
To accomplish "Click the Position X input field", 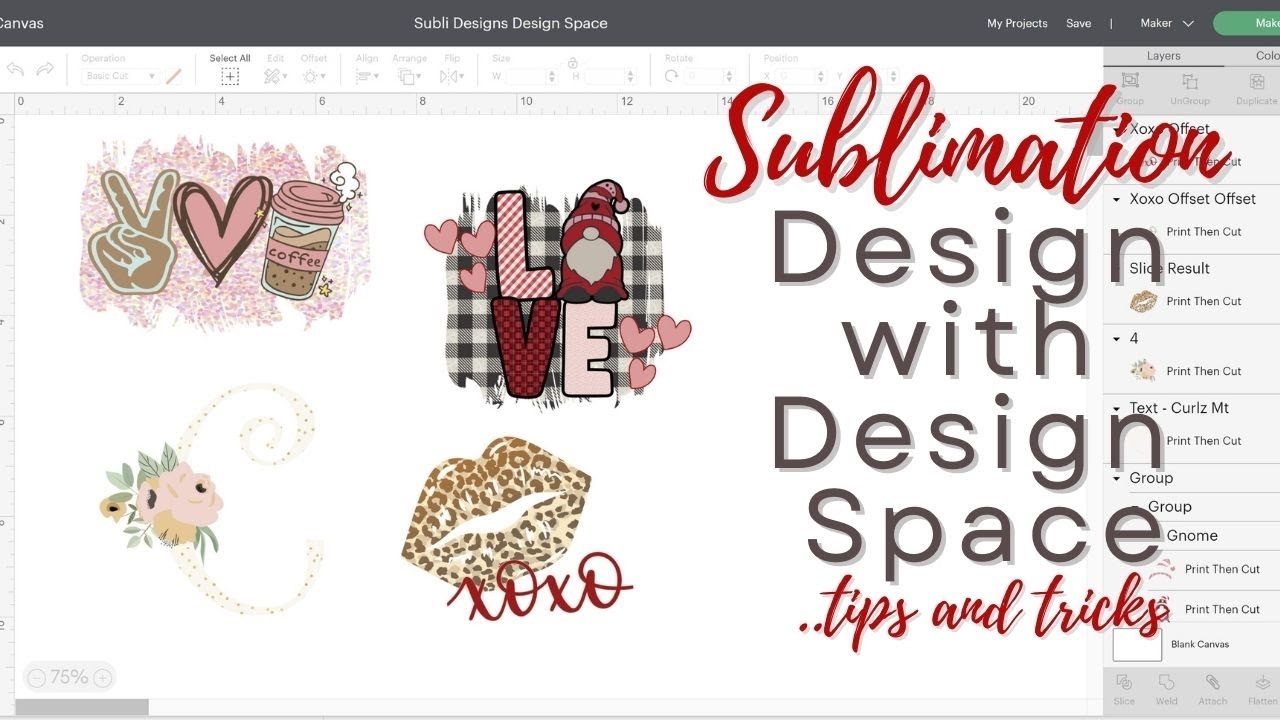I will pyautogui.click(x=795, y=76).
